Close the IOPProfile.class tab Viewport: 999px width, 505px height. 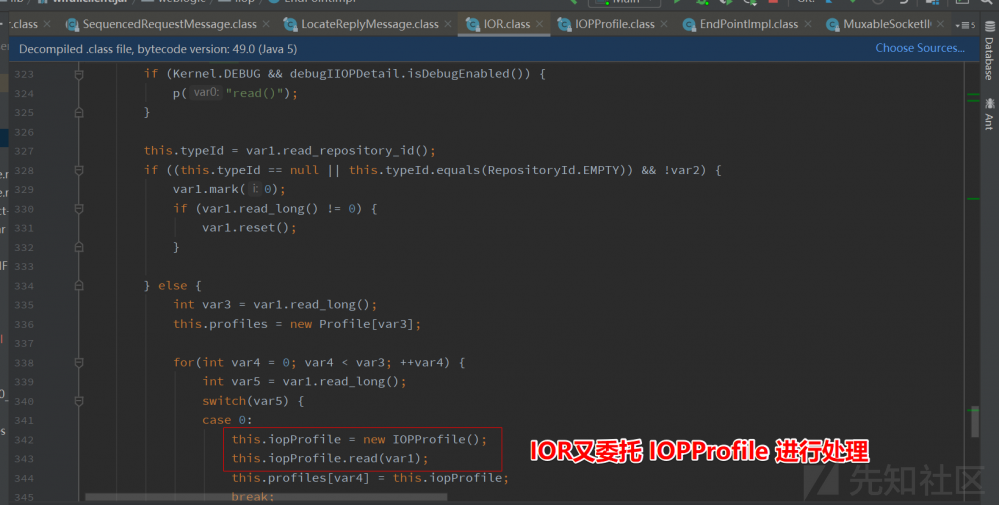(664, 24)
